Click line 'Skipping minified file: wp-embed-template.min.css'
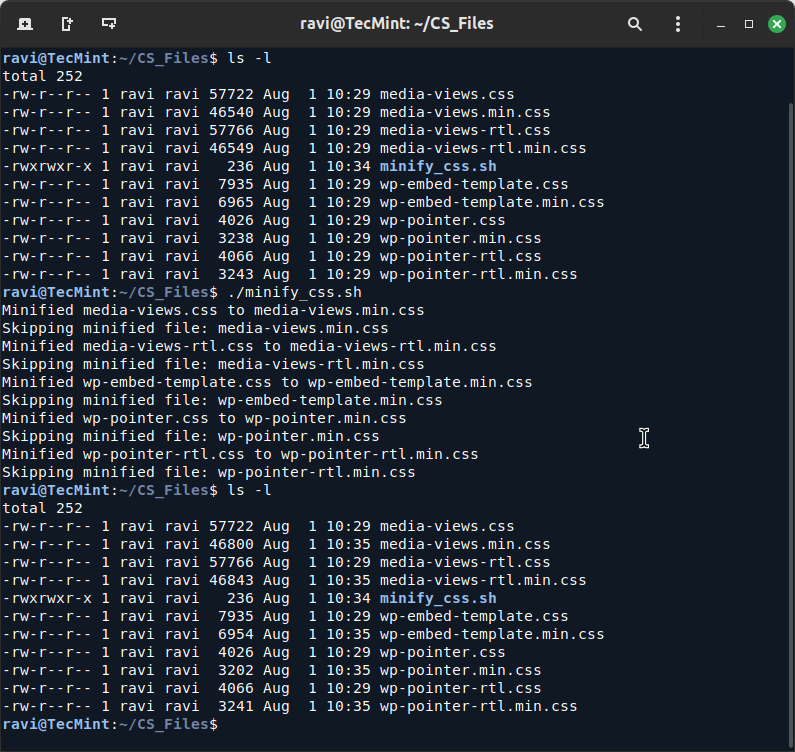 pos(222,401)
